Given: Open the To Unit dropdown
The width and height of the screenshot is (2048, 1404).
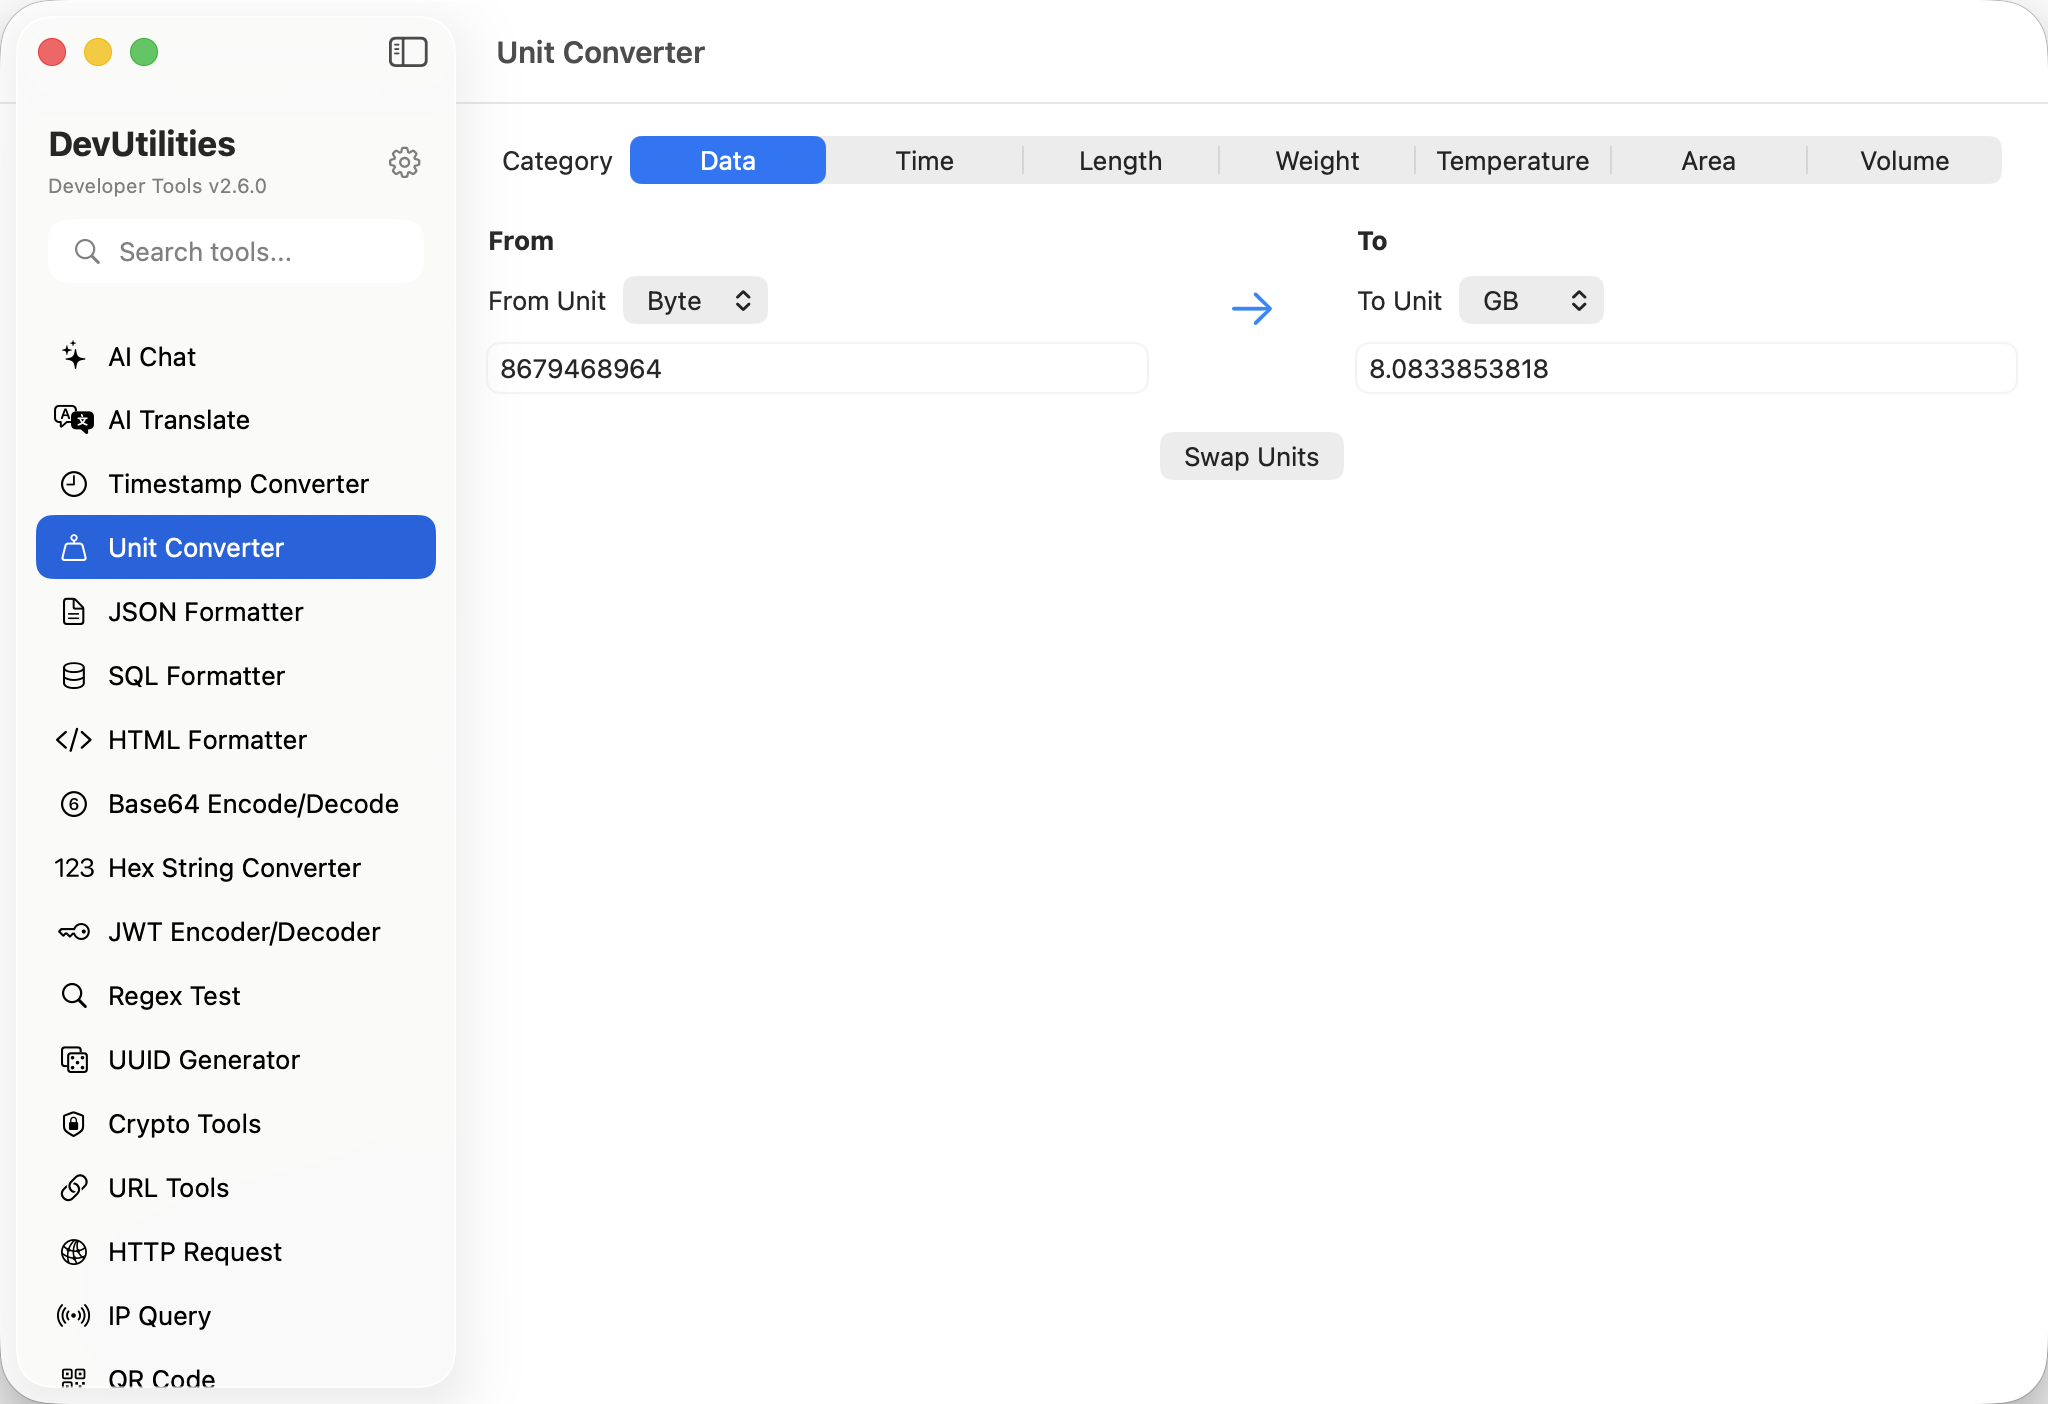Looking at the screenshot, I should pos(1531,300).
